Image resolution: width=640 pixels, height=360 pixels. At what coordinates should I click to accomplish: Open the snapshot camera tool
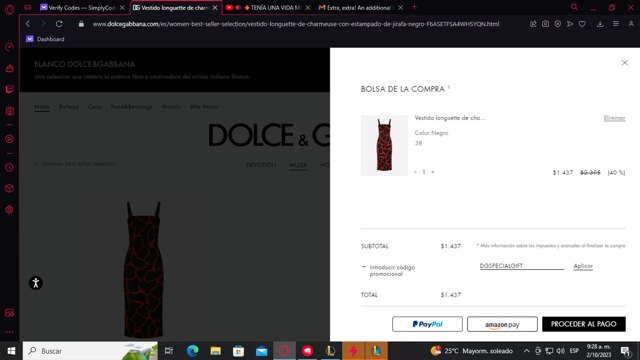[x=545, y=24]
